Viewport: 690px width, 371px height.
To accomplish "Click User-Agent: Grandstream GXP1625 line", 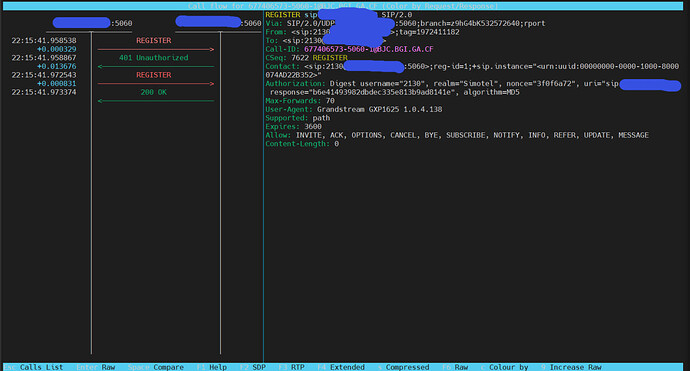I will pos(354,109).
